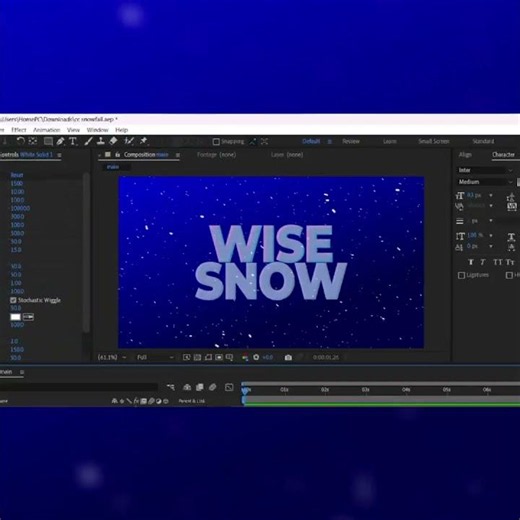Select the Rotation (undo-arrow) tool in toolbar
Screen dimensions: 520x520
21,141
